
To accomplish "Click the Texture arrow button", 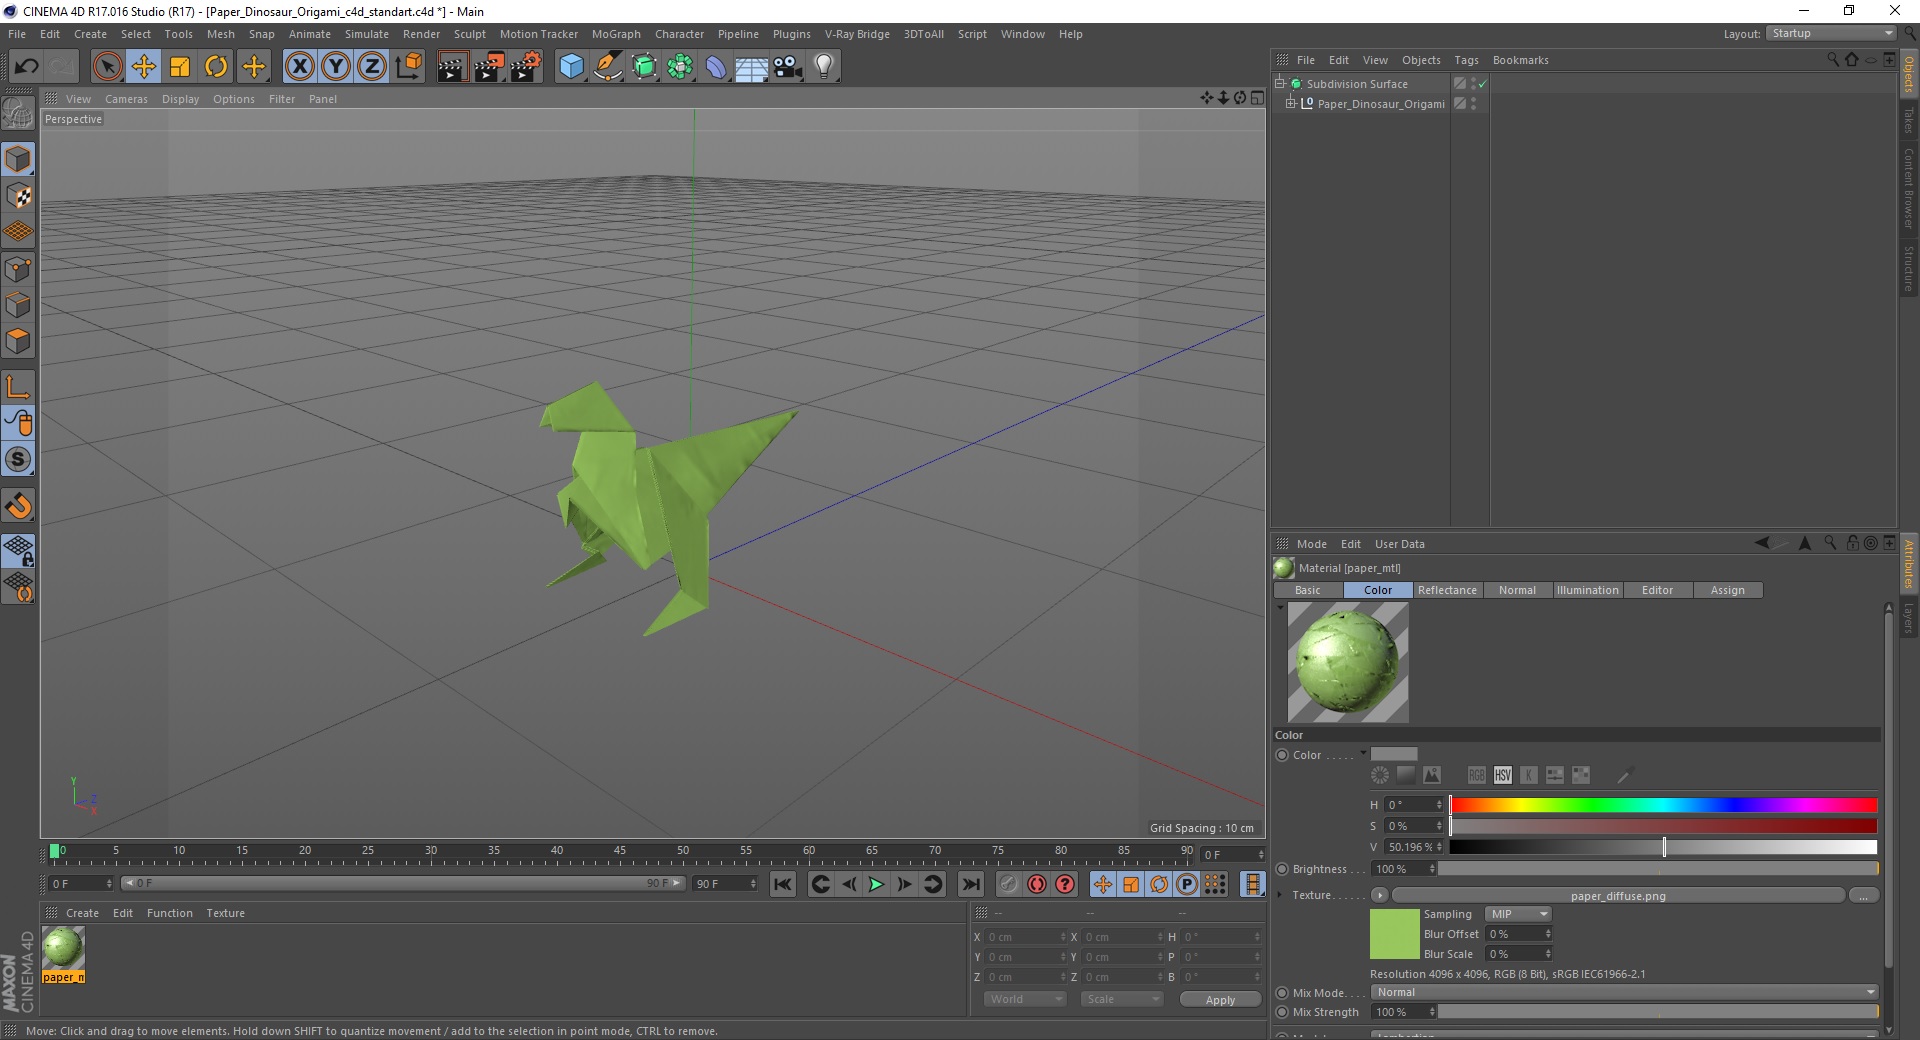I will pyautogui.click(x=1380, y=895).
